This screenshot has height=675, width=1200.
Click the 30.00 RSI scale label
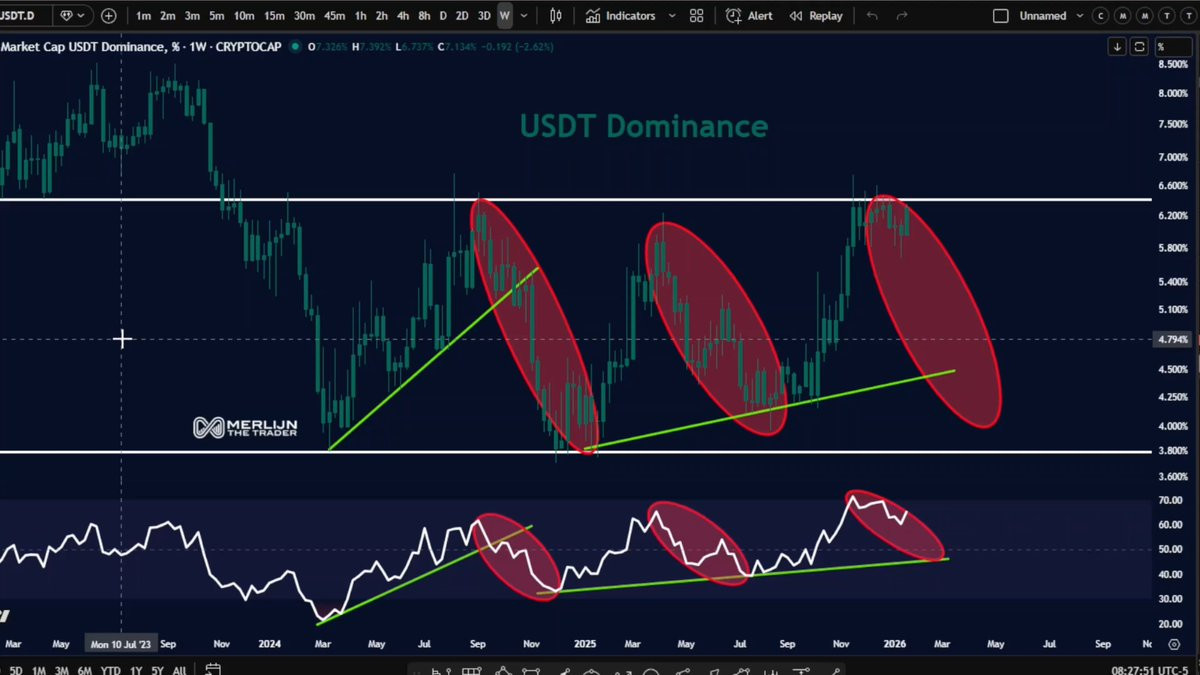click(x=1170, y=599)
